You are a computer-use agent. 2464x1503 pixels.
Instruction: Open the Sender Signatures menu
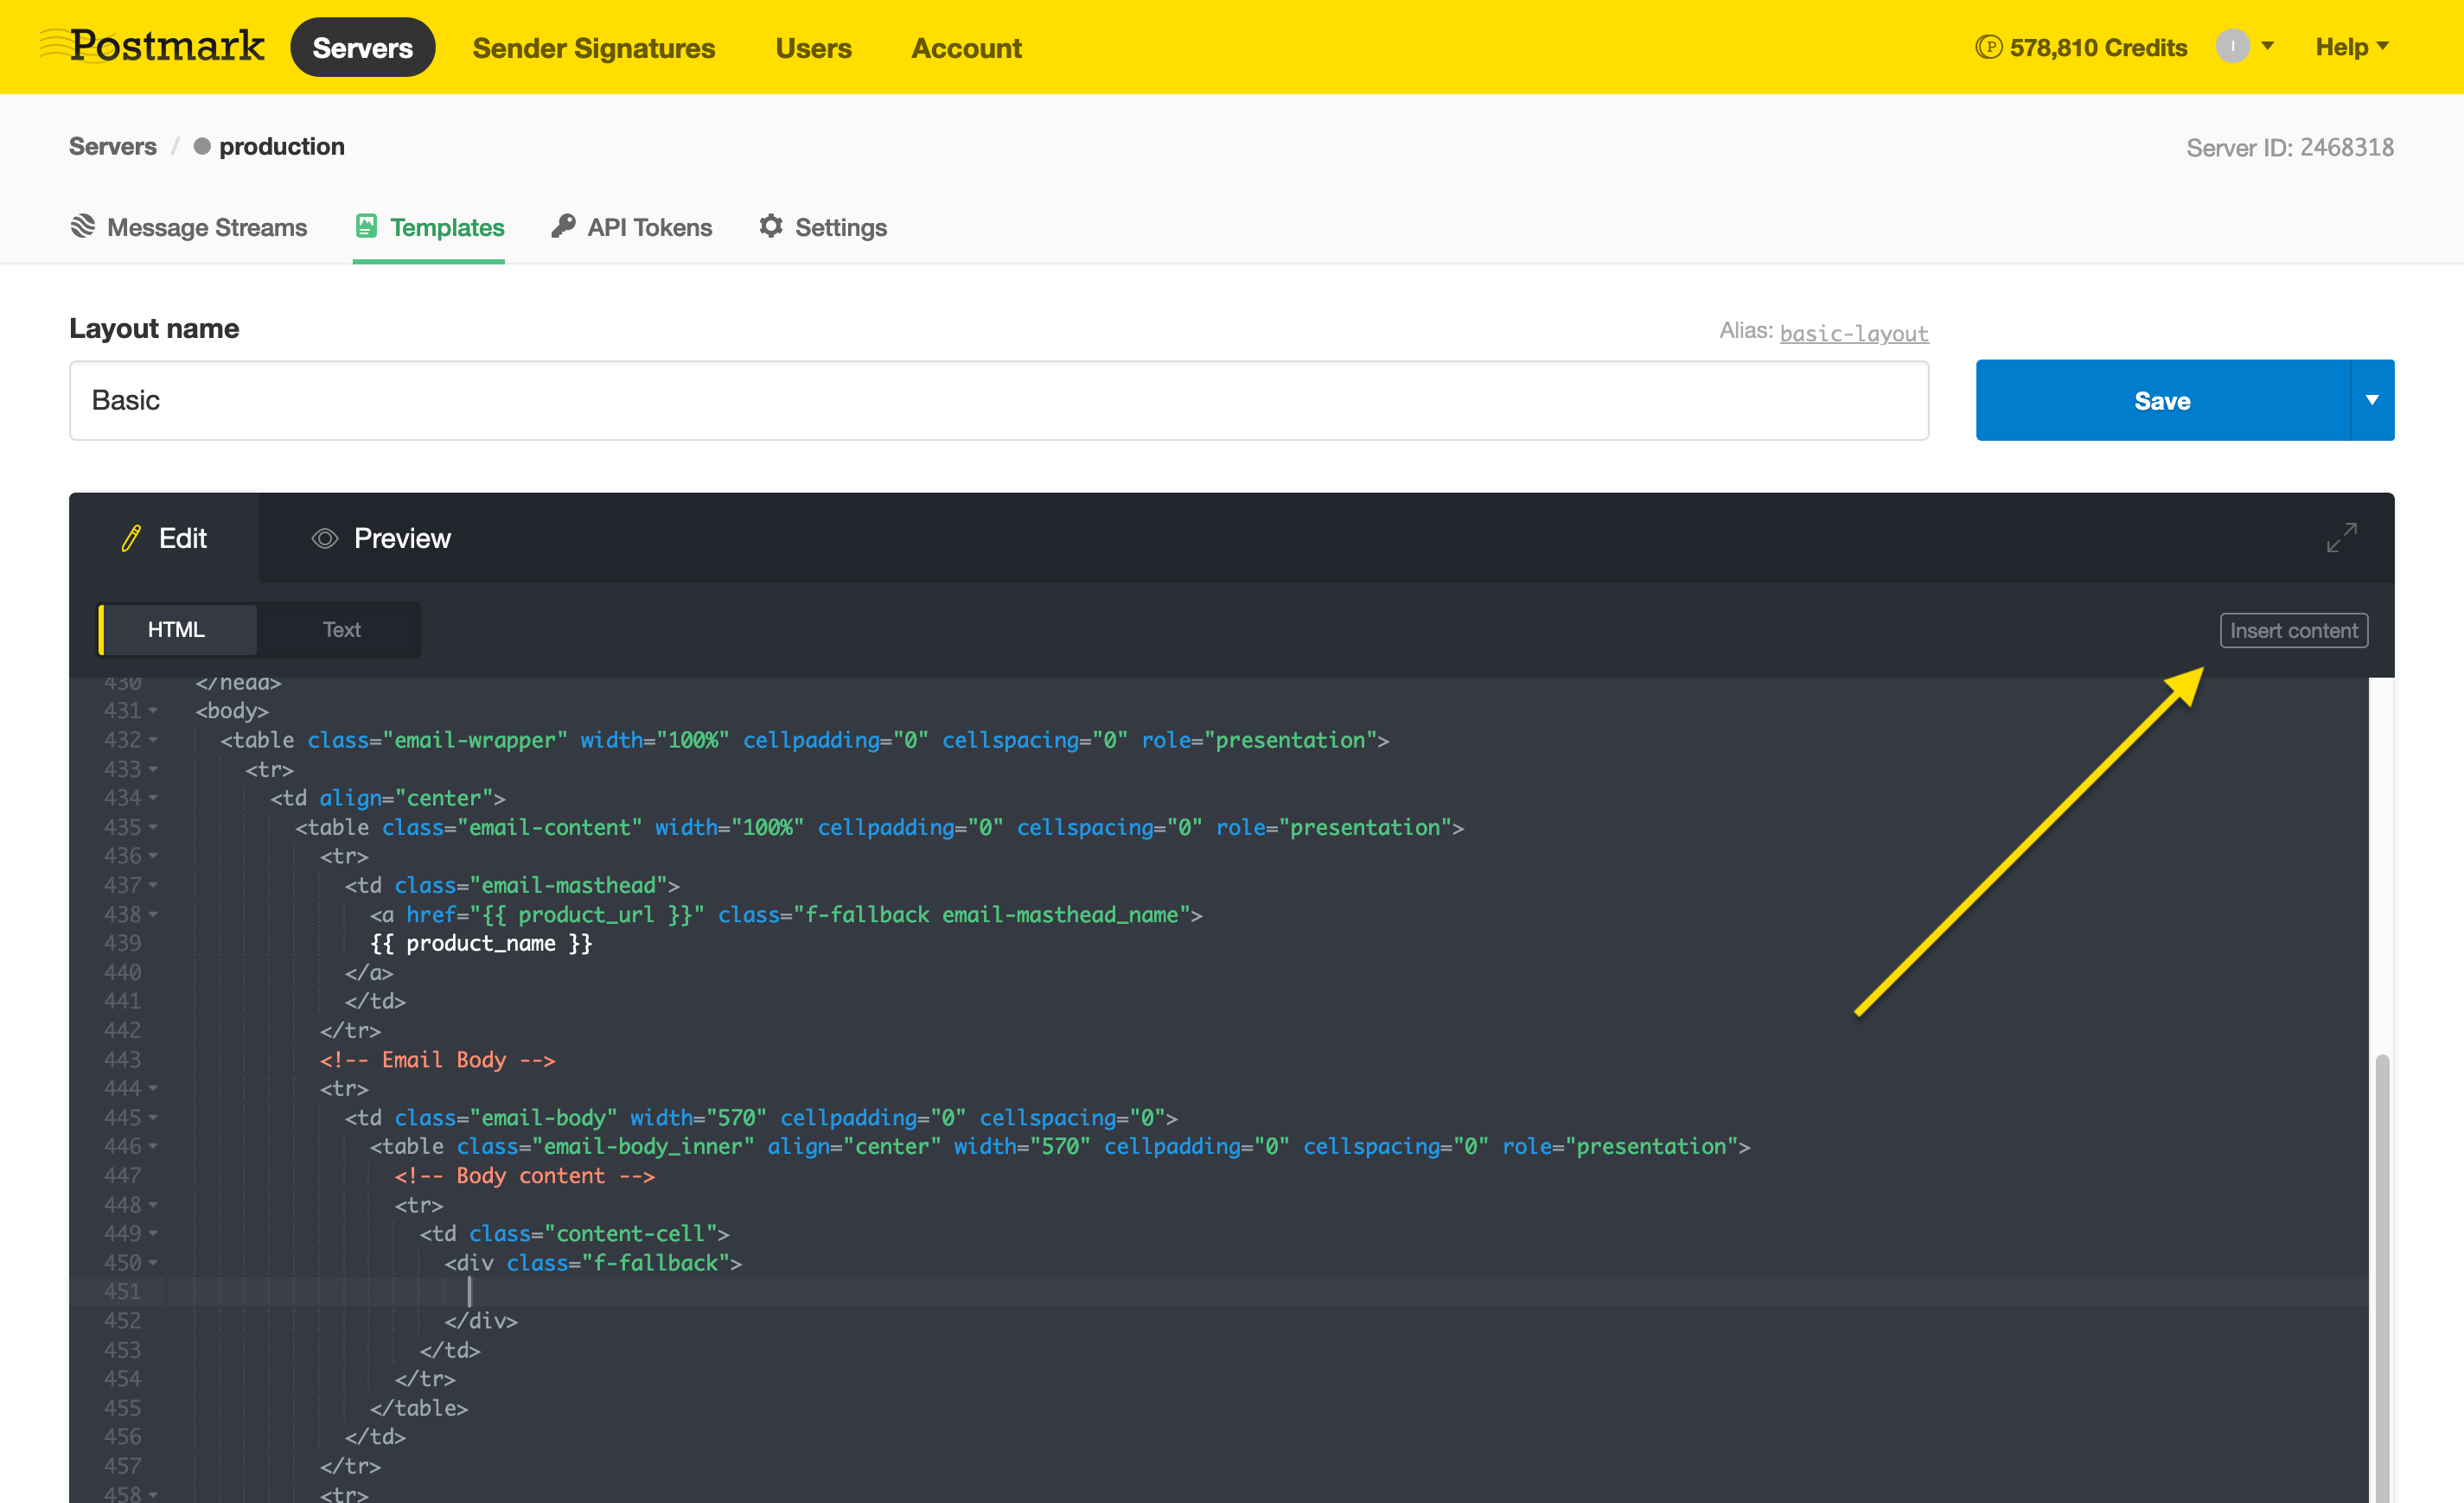click(x=593, y=48)
